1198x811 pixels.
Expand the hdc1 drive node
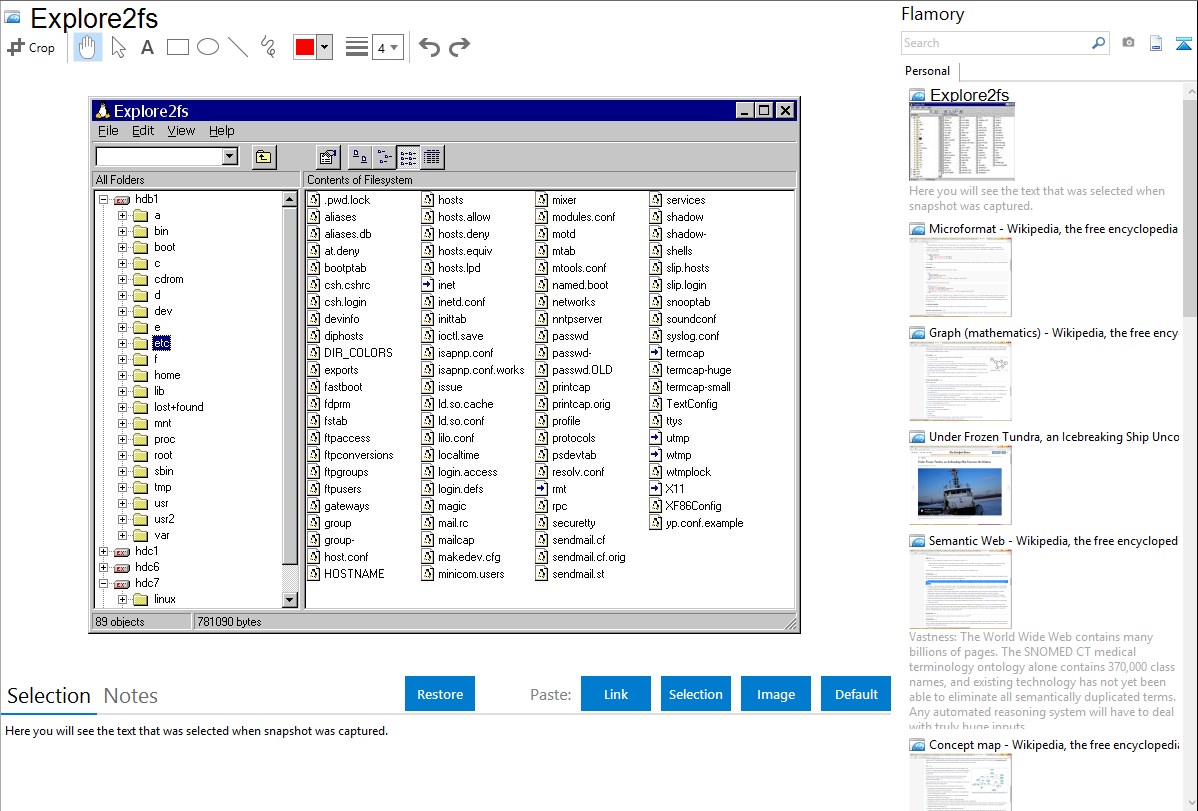(103, 551)
